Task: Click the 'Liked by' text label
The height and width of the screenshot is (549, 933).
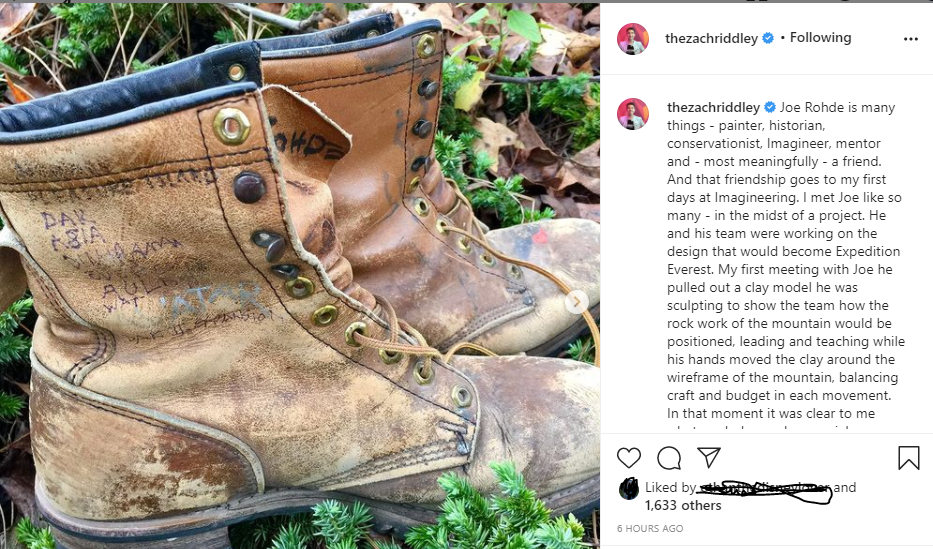Action: [x=670, y=488]
